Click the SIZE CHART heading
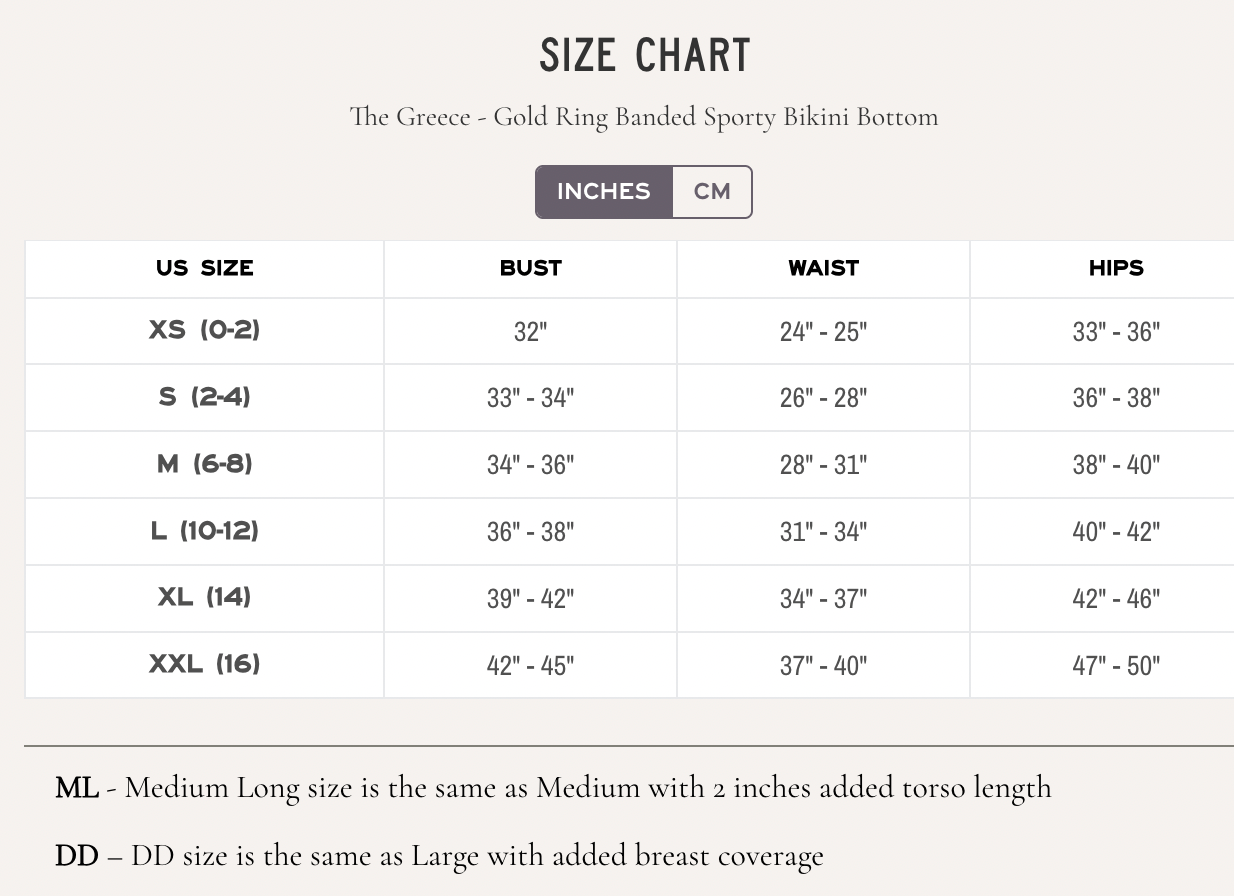This screenshot has width=1234, height=896. 645,56
